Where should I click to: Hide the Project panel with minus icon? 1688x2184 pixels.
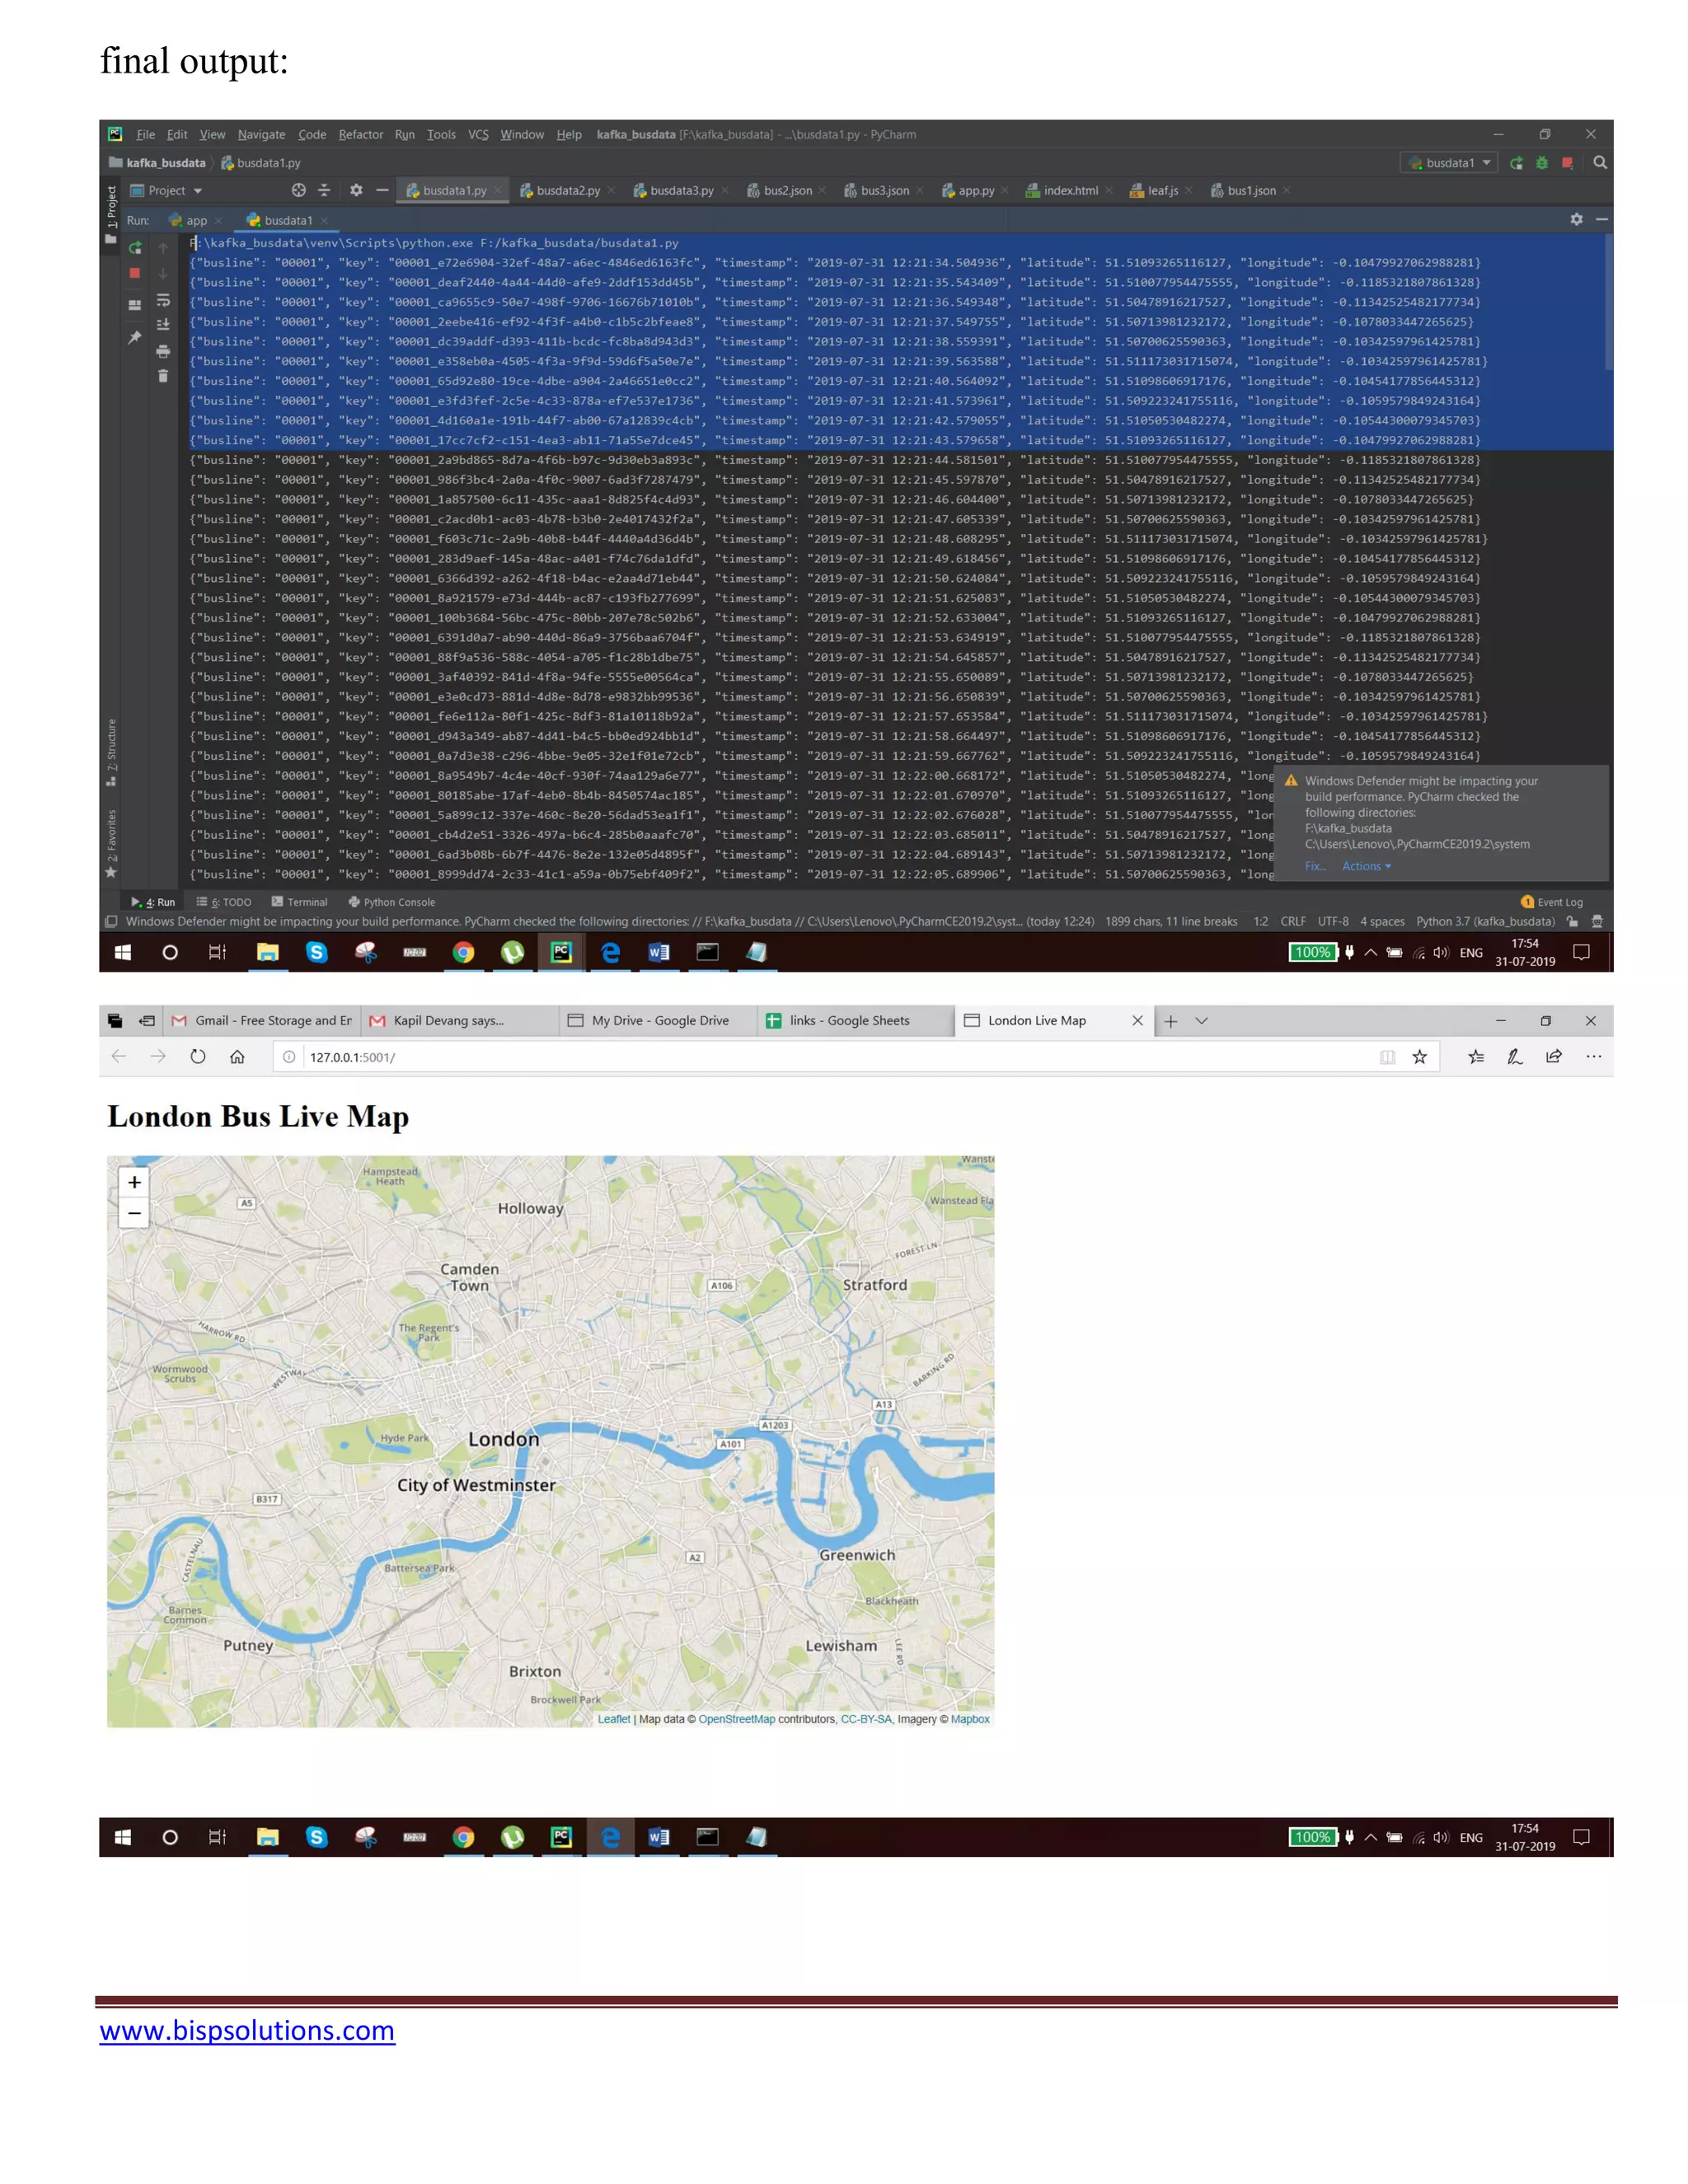click(382, 190)
